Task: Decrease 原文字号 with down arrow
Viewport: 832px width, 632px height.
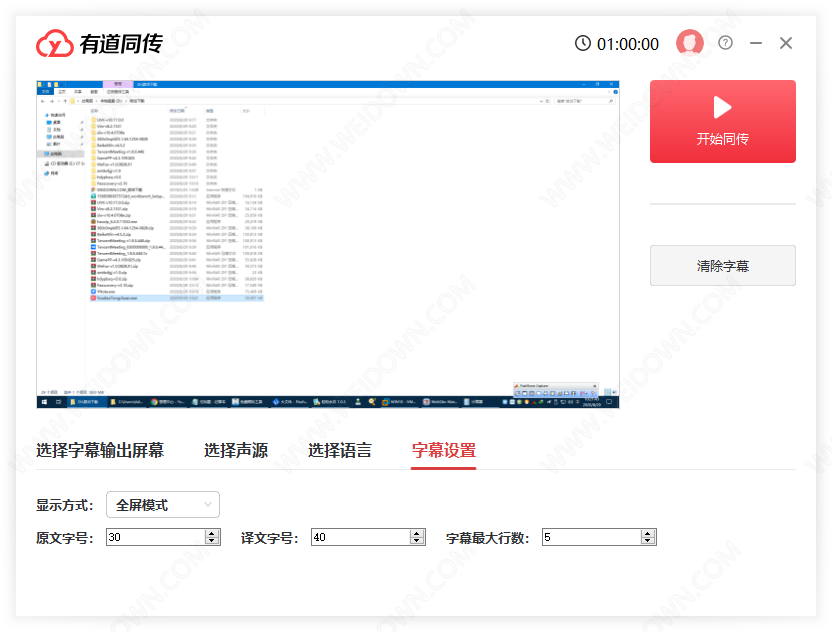Action: tap(212, 541)
